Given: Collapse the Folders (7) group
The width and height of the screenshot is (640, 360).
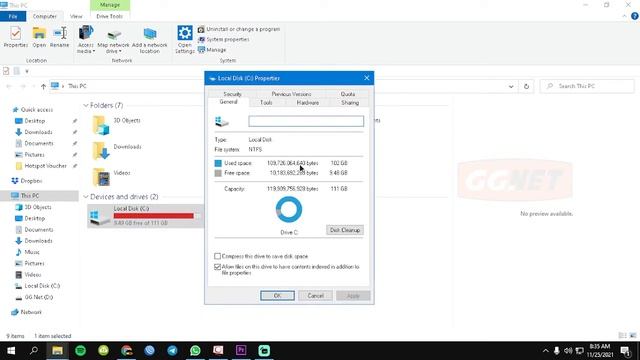Looking at the screenshot, I should coord(86,105).
